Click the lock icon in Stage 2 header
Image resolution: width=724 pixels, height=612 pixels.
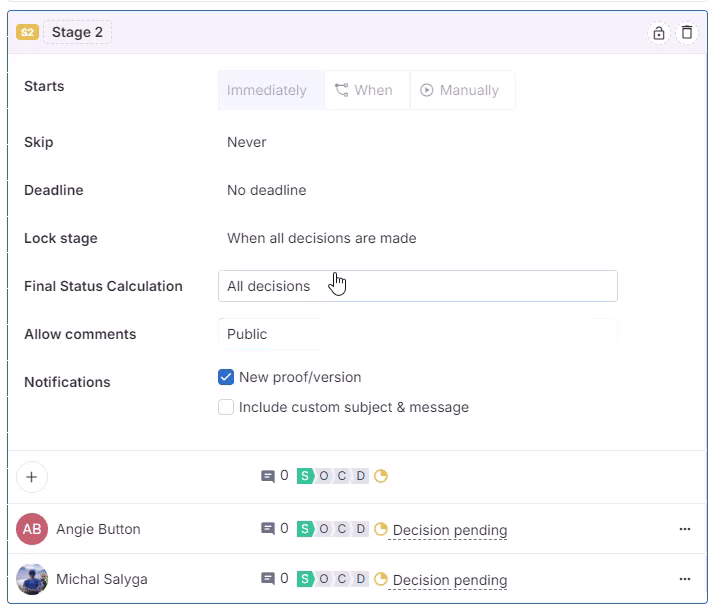pos(658,33)
